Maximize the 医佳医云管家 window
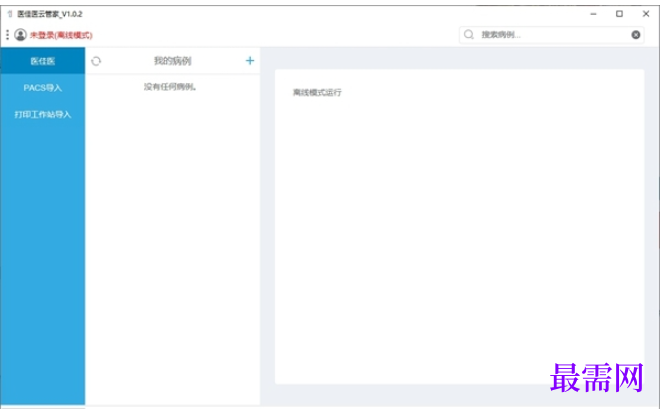Screen dimensions: 662x409 [619, 14]
